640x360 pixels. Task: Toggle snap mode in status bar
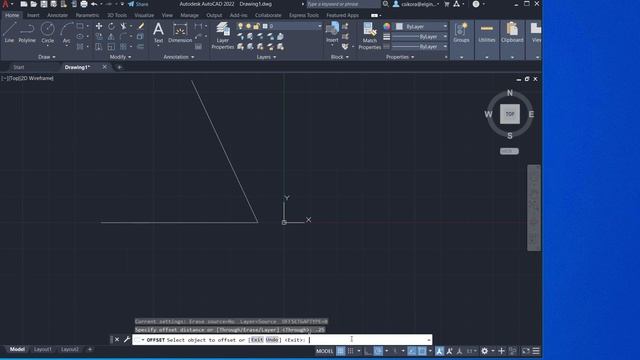tap(351, 351)
